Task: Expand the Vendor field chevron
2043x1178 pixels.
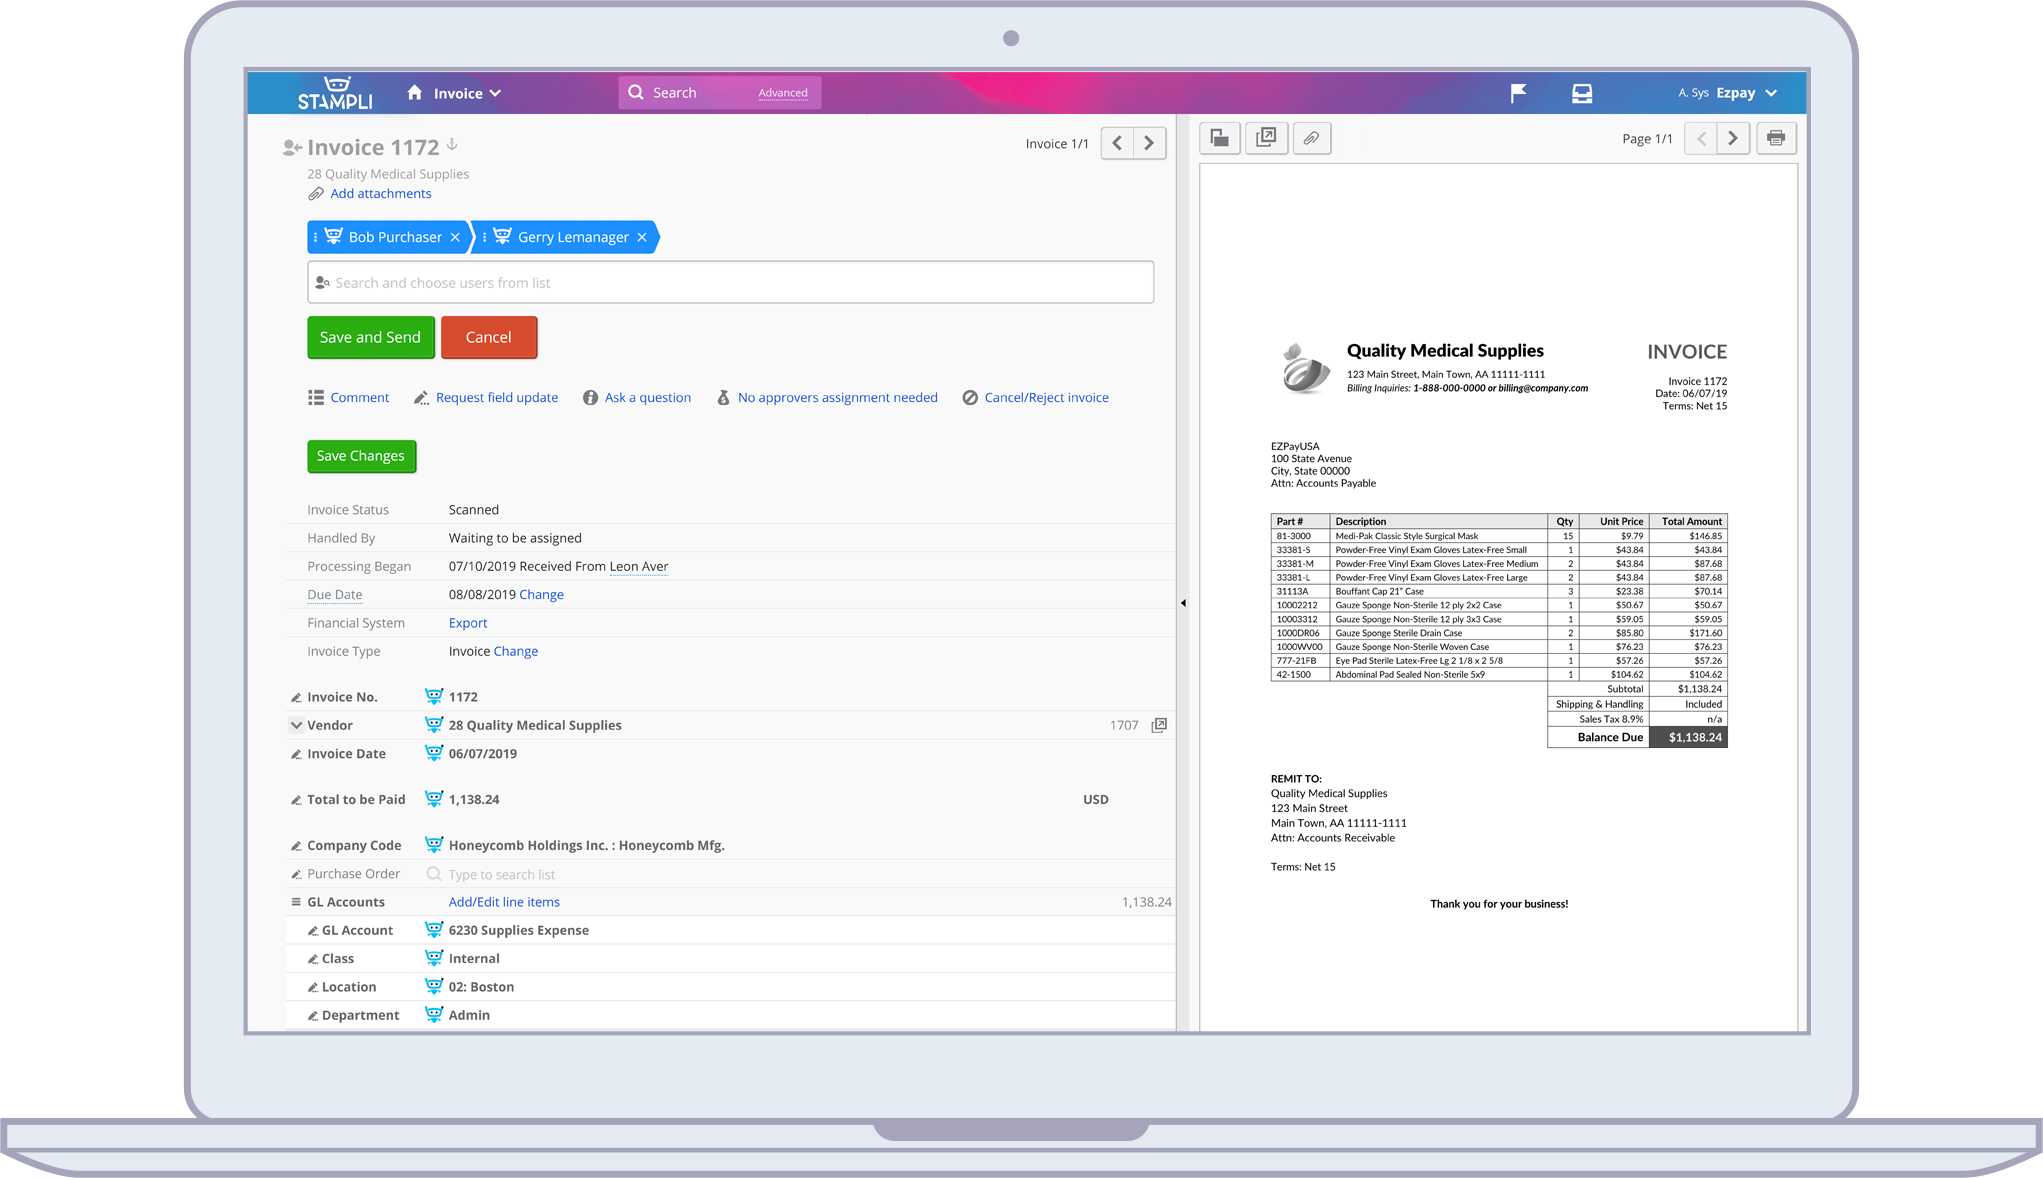Action: point(296,725)
